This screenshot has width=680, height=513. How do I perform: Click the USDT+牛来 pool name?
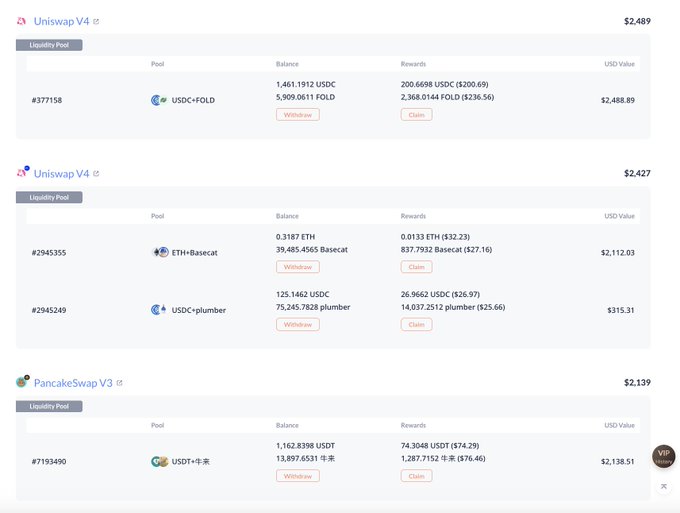190,461
